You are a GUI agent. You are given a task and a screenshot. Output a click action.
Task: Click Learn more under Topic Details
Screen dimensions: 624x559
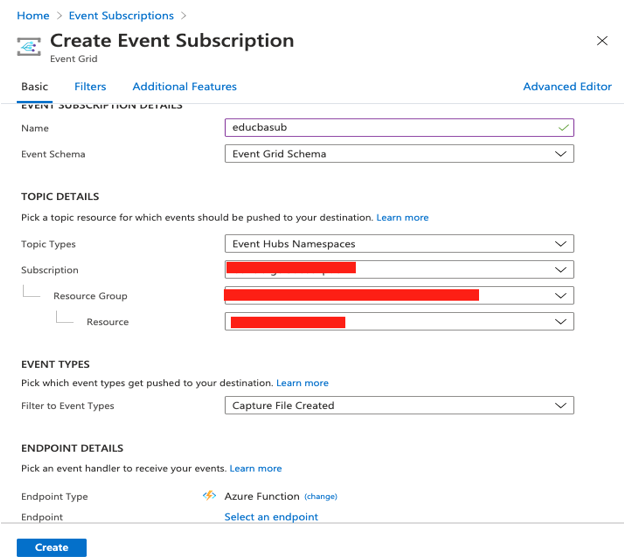click(402, 217)
